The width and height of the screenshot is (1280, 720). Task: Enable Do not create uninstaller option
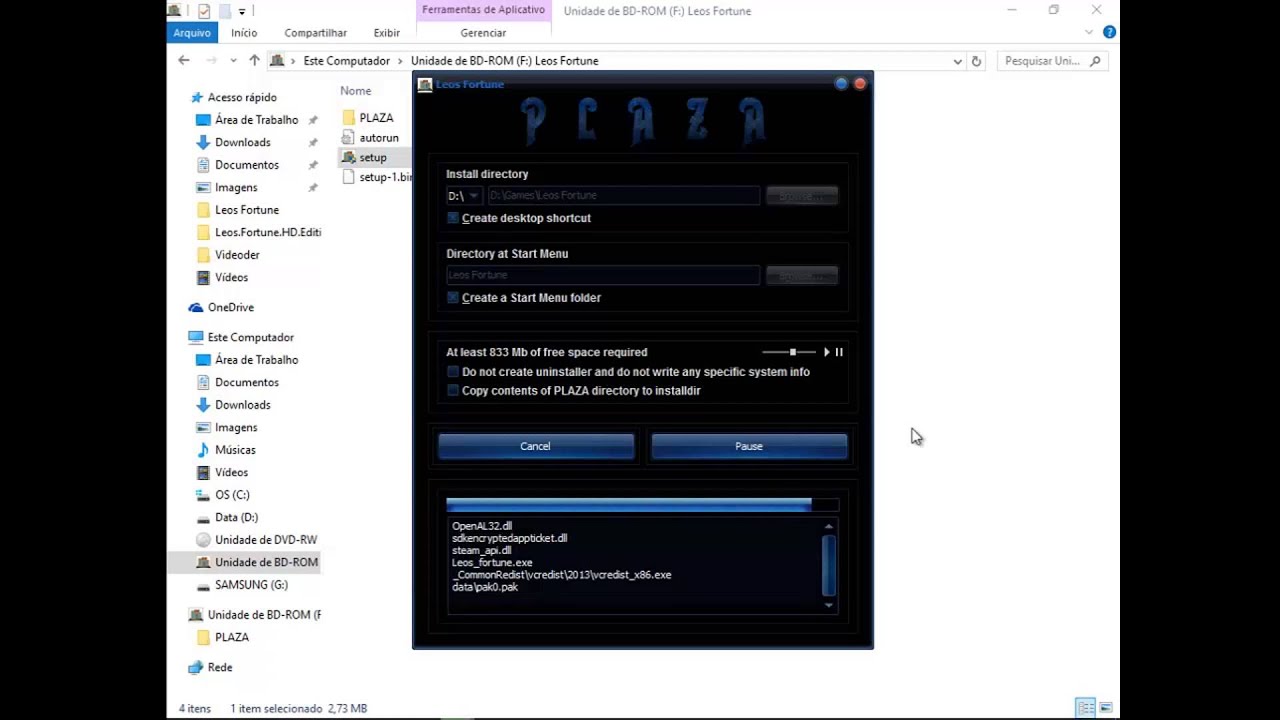click(453, 372)
